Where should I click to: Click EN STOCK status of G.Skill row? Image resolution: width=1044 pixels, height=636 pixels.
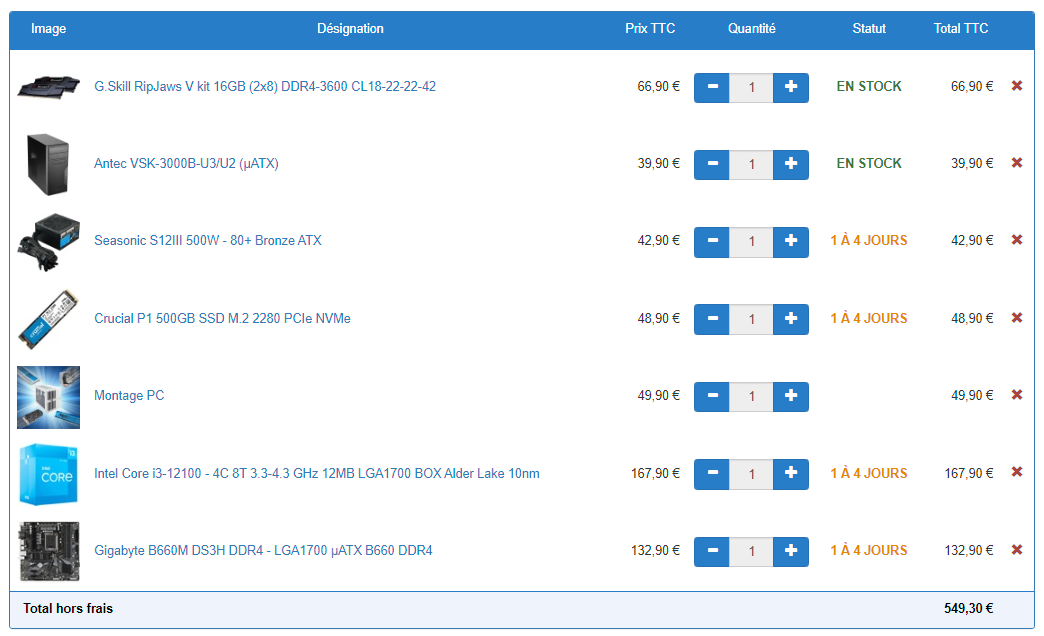pyautogui.click(x=869, y=87)
